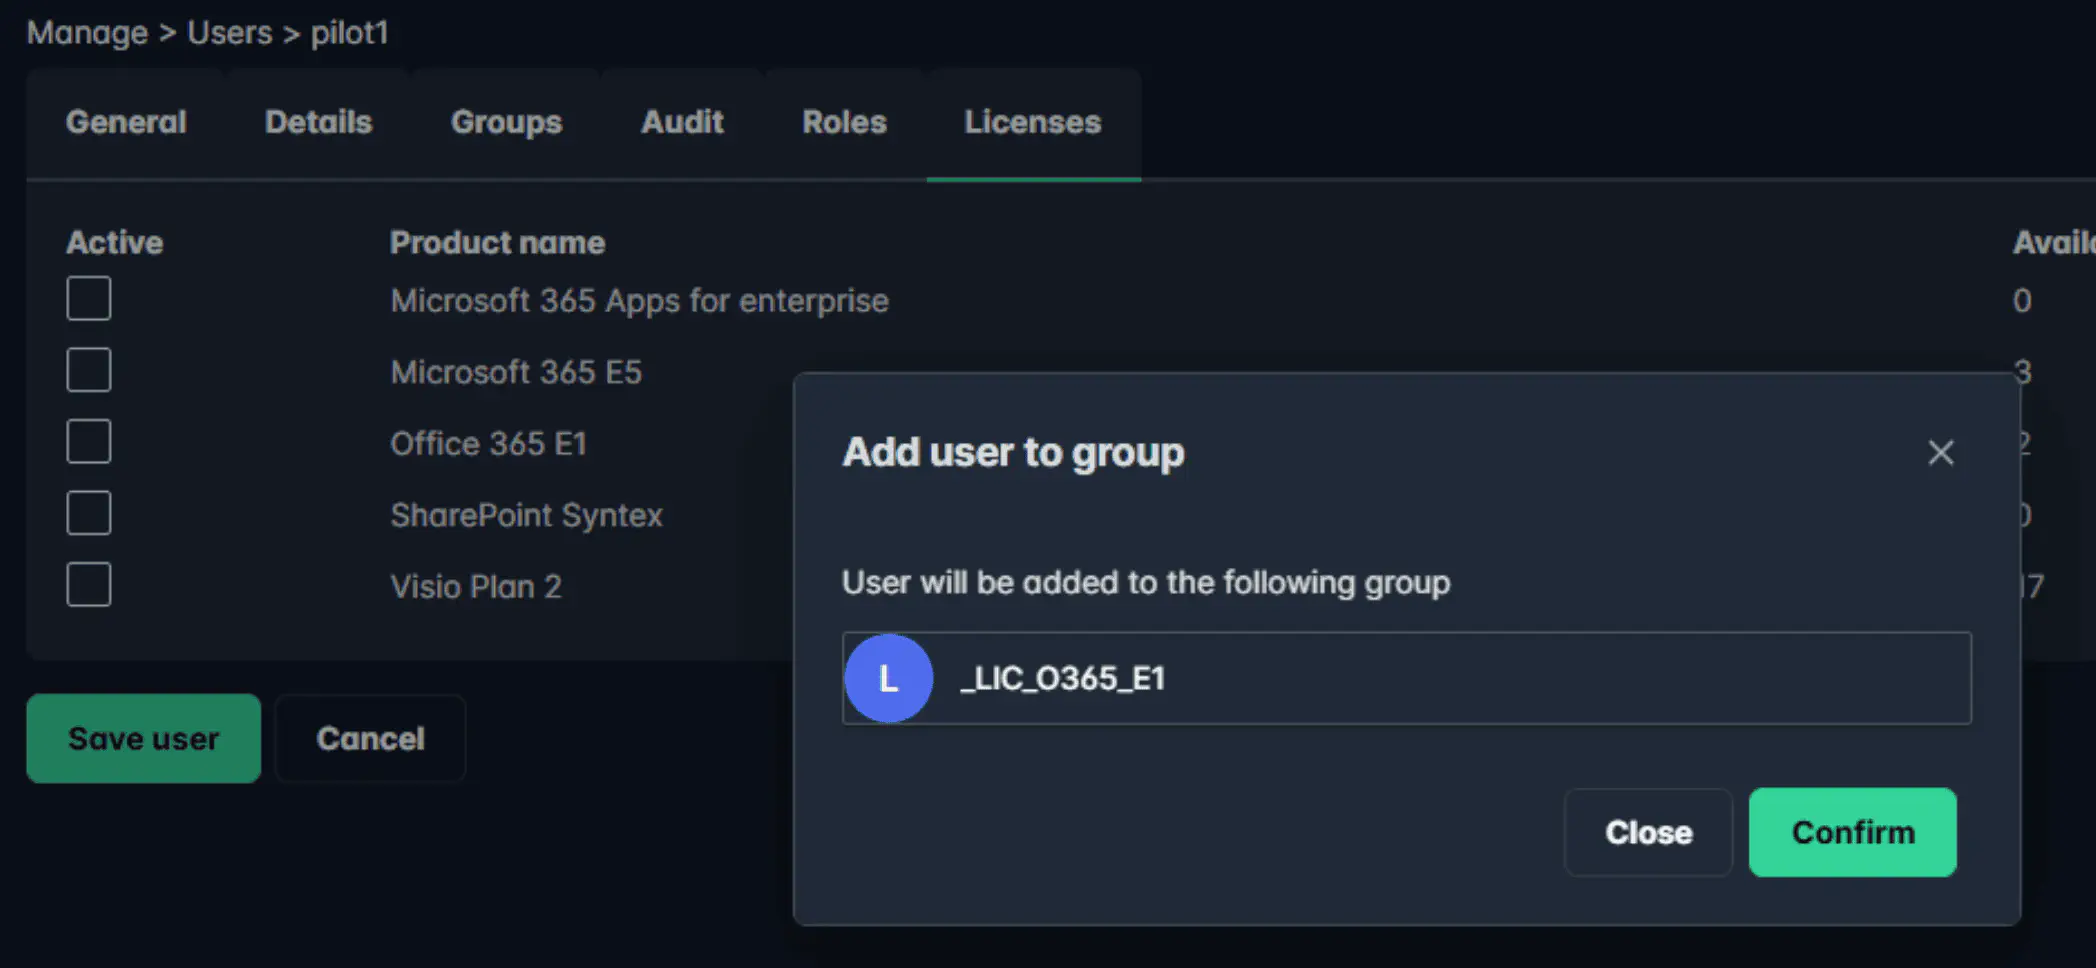Viewport: 2096px width, 968px height.
Task: Select the Visio Plan 2 checkbox
Action: (x=89, y=585)
